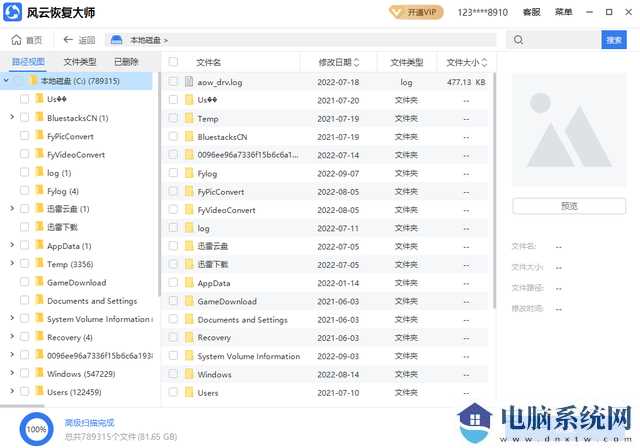
Task: Collapse the 本地磁盘 (C:) tree node
Action: [6, 80]
